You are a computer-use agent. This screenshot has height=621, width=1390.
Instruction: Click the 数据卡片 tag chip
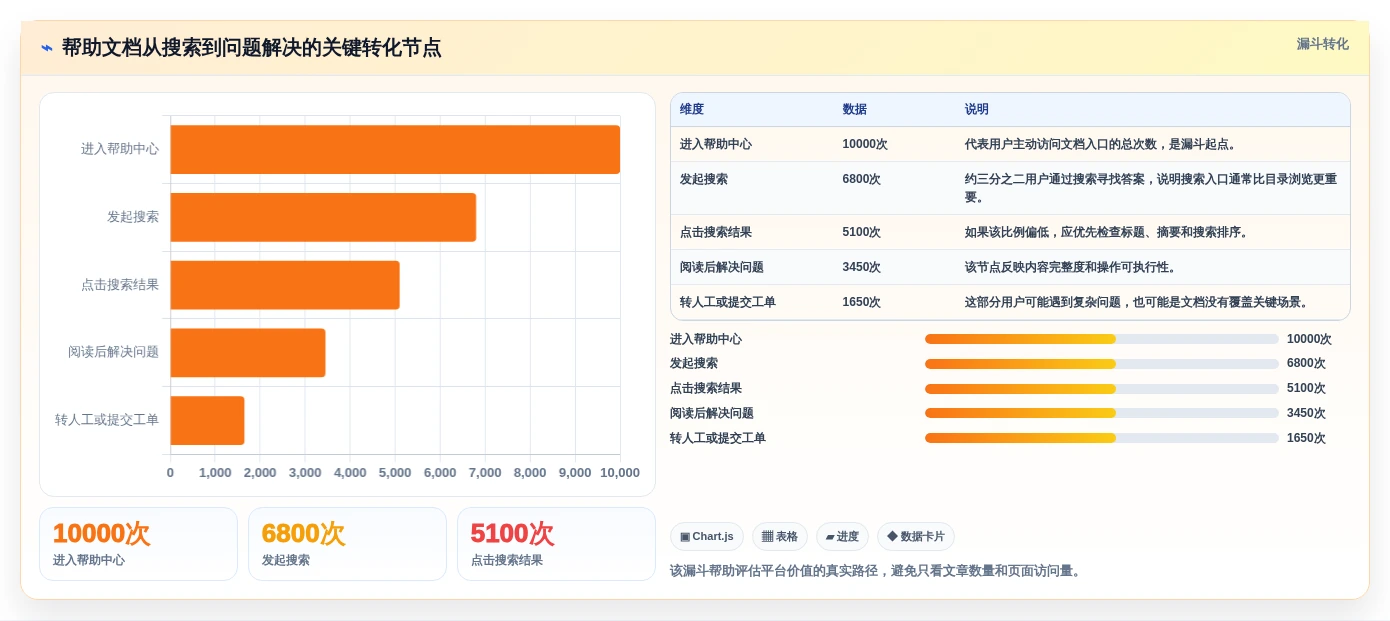pyautogui.click(x=916, y=537)
